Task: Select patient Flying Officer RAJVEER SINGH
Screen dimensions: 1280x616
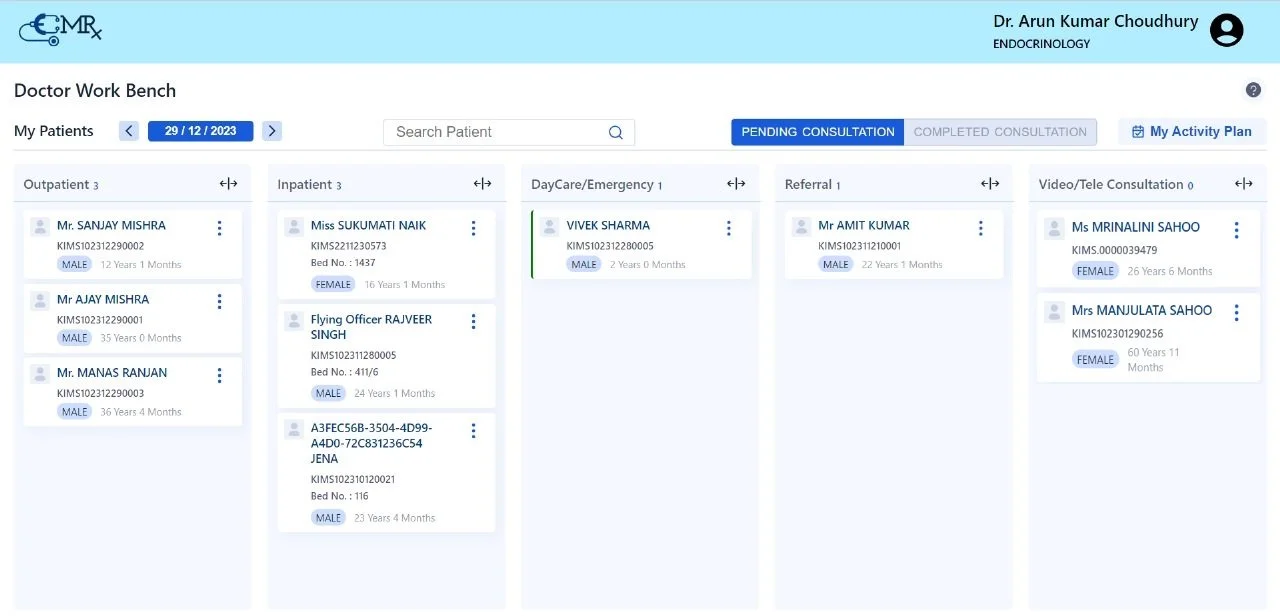Action: coord(371,327)
